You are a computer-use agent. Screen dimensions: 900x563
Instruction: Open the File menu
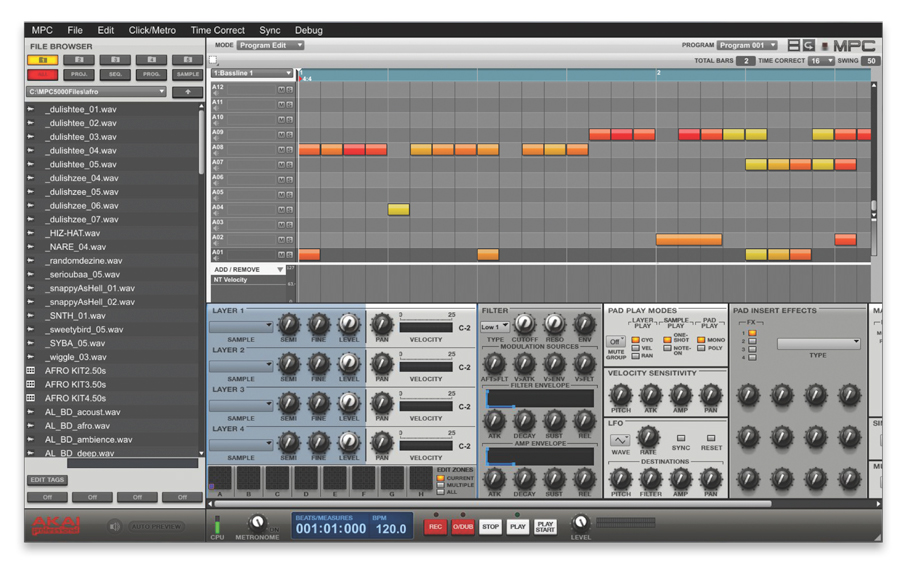point(75,30)
